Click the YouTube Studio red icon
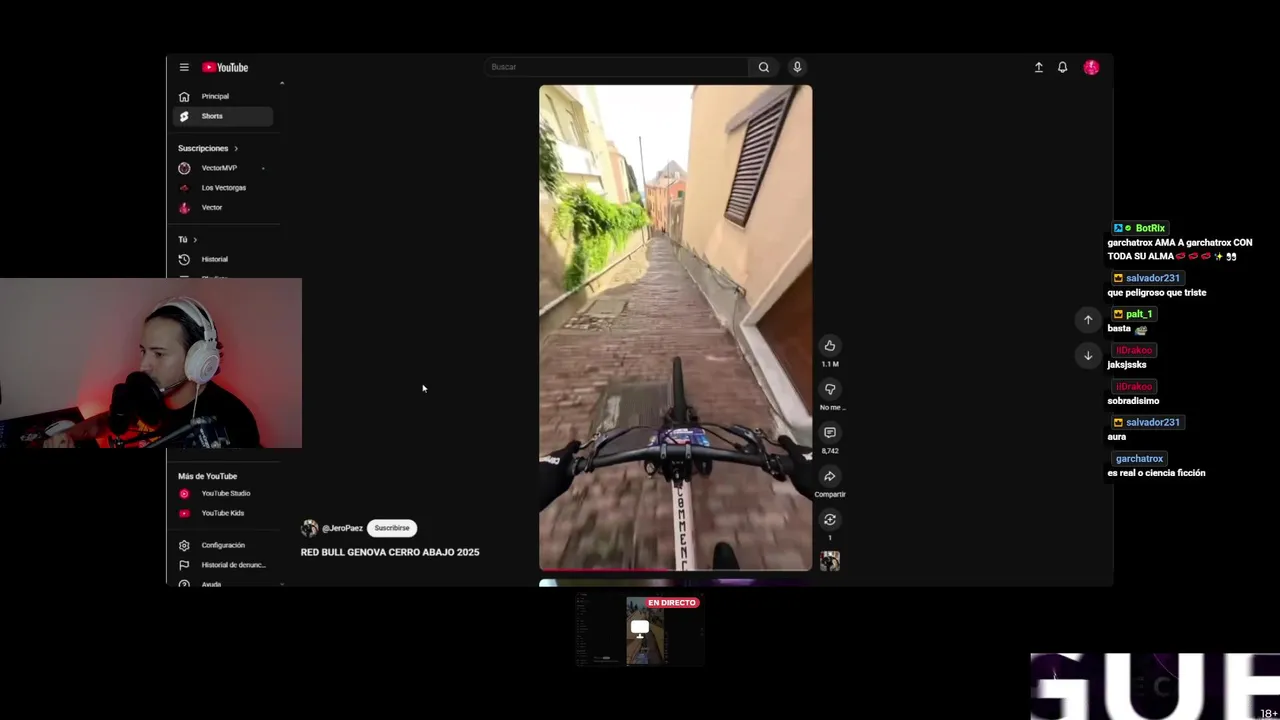Viewport: 1280px width, 720px height. (184, 493)
